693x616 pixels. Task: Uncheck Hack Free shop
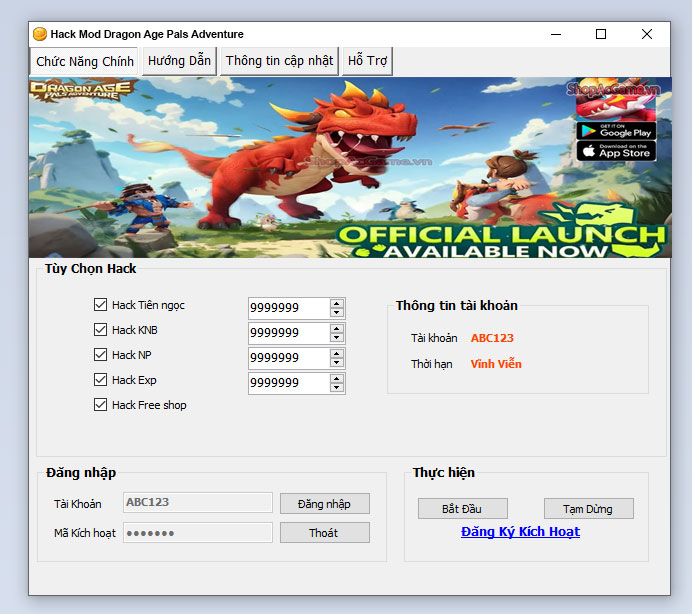point(100,405)
